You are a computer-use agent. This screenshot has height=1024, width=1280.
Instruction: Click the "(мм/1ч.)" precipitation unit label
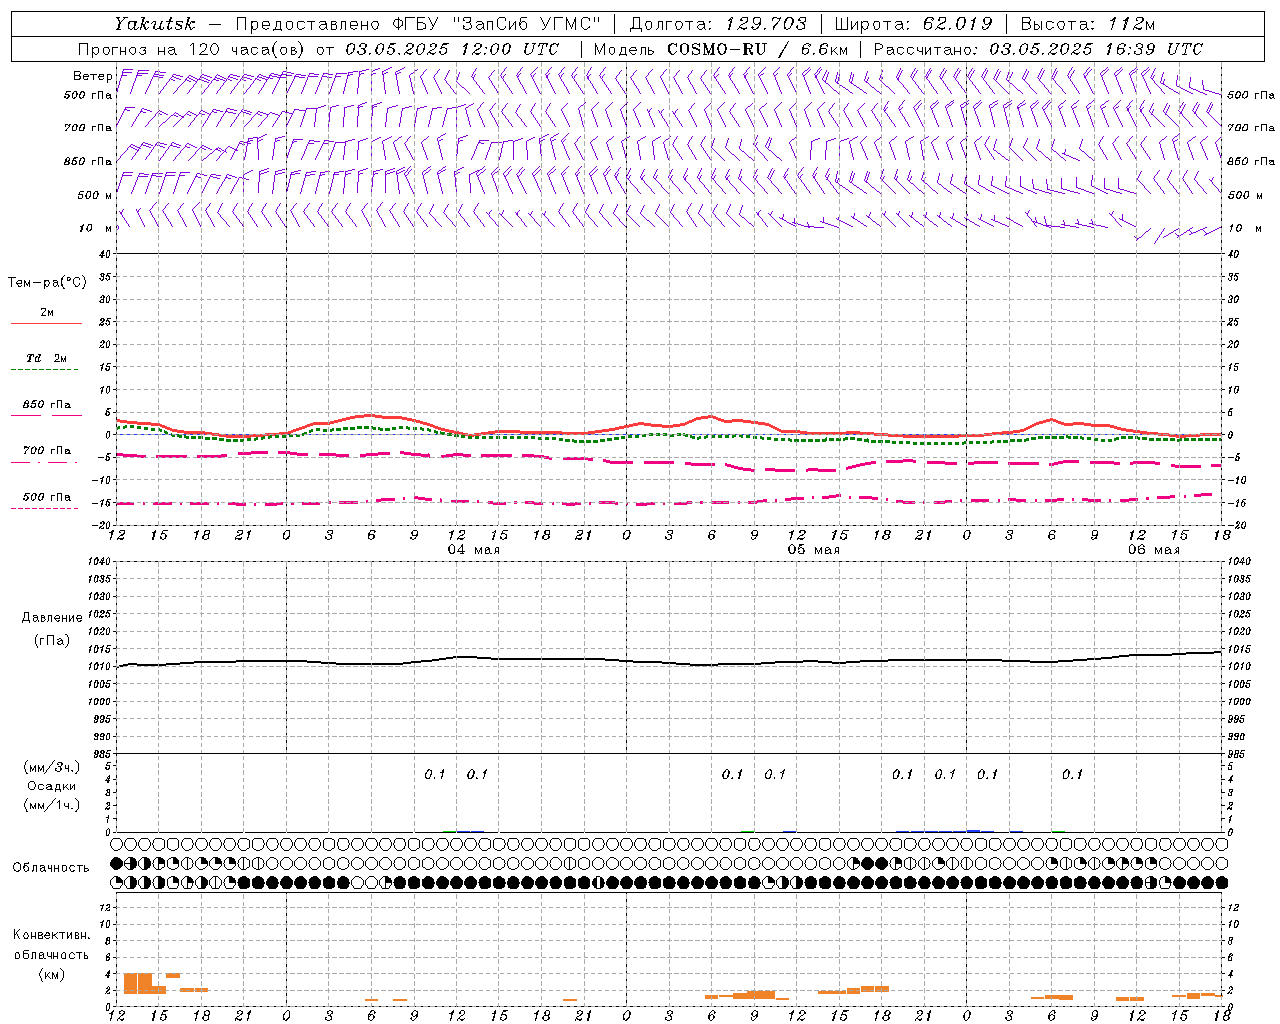coord(52,805)
